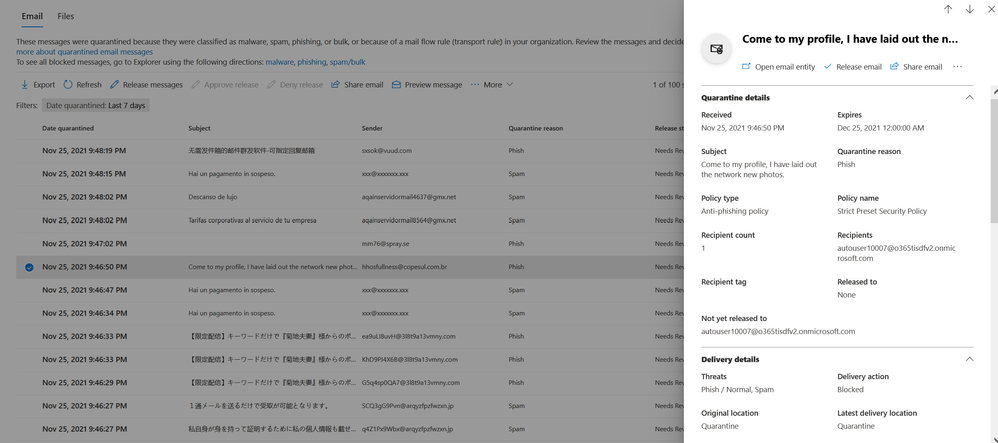Screen dimensions: 998x443
Task: Collapse the Delivery details section
Action: point(969,359)
